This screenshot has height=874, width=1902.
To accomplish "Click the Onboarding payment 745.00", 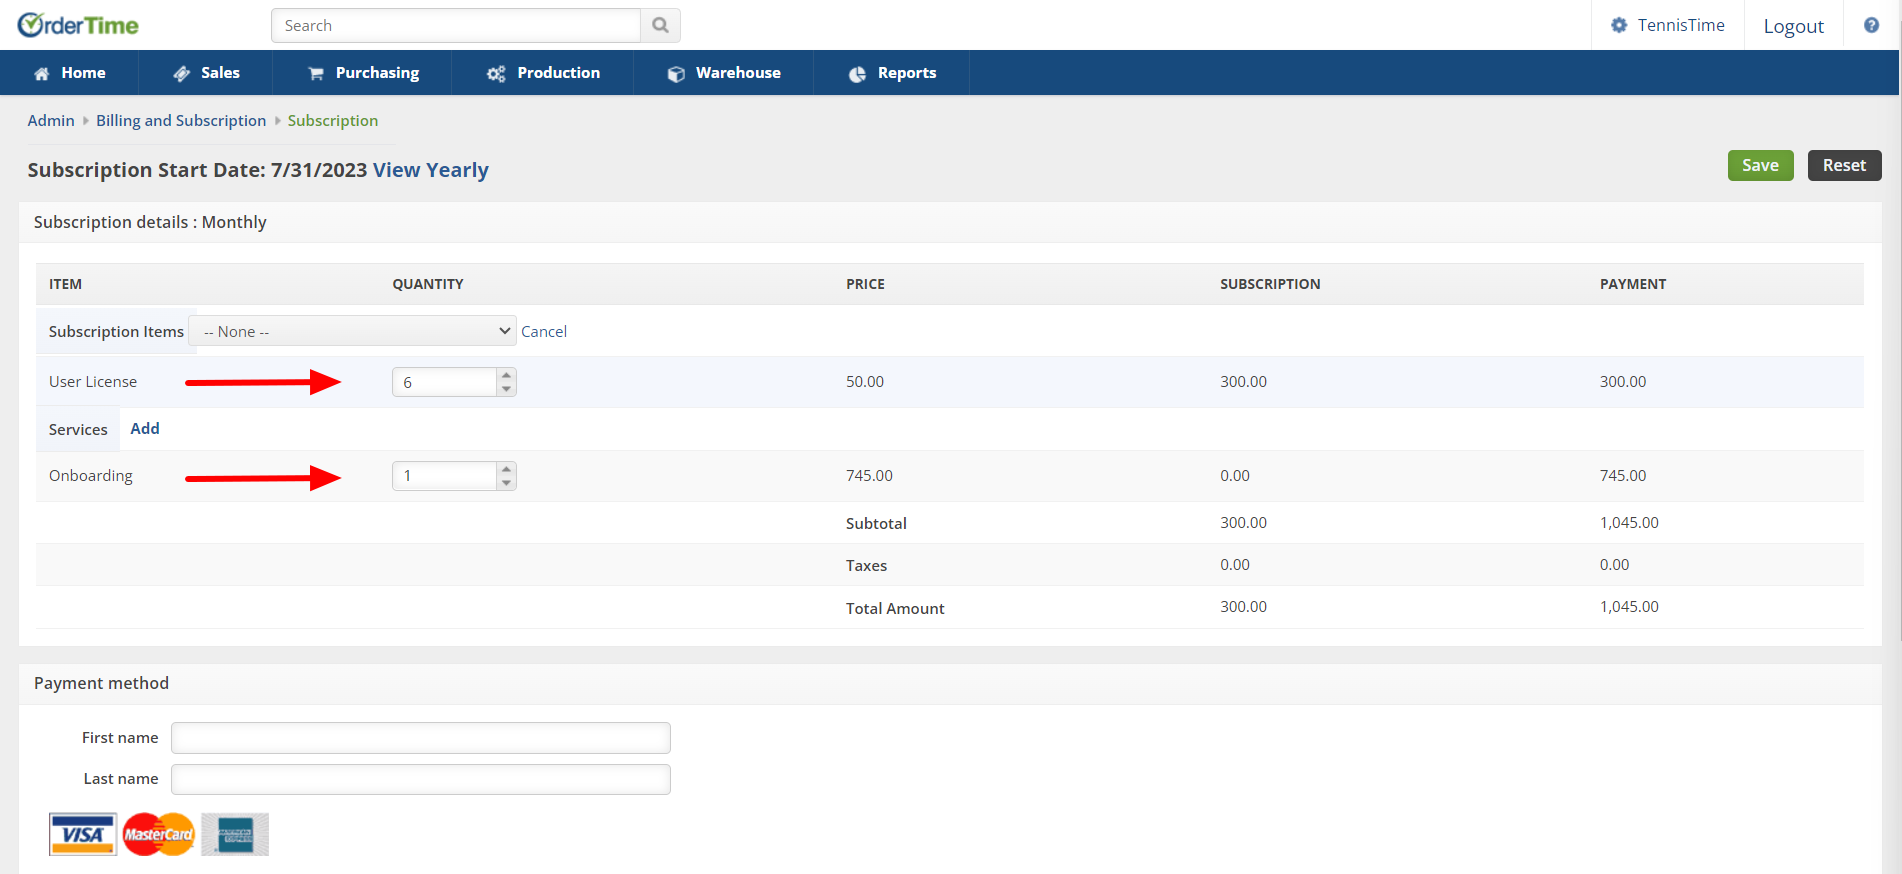I will coord(1623,476).
